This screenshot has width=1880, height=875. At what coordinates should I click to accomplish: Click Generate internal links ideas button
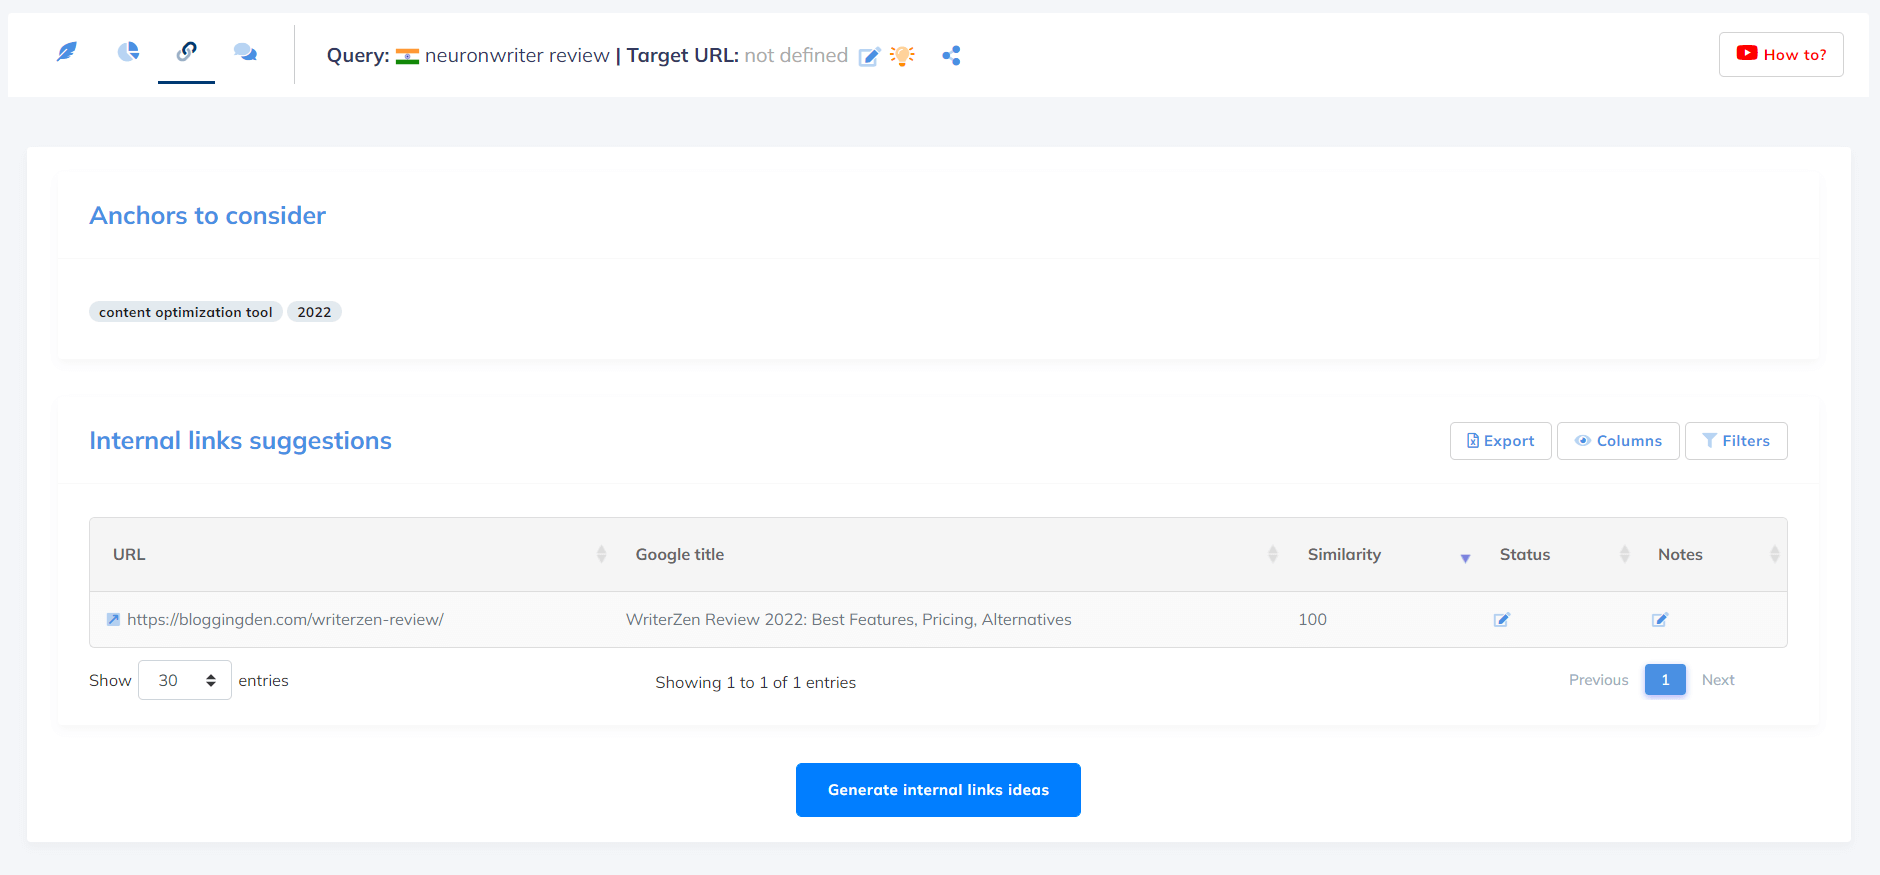pyautogui.click(x=938, y=790)
